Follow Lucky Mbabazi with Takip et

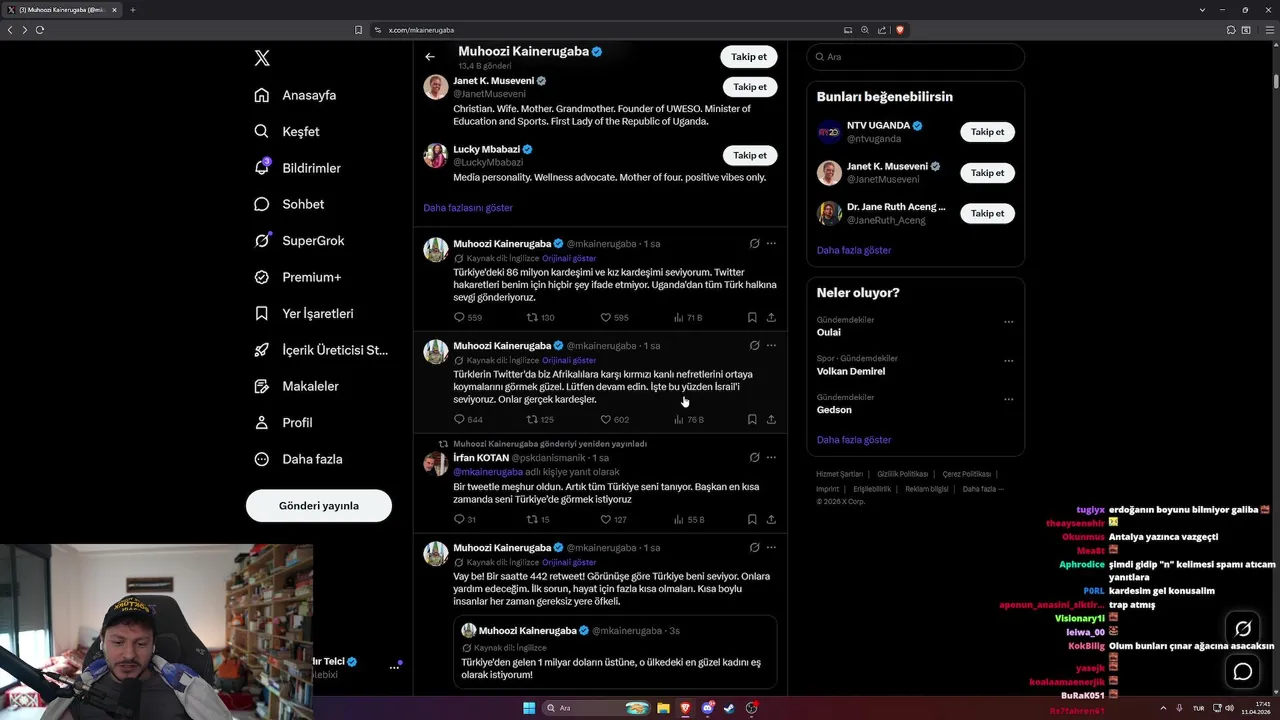[750, 155]
